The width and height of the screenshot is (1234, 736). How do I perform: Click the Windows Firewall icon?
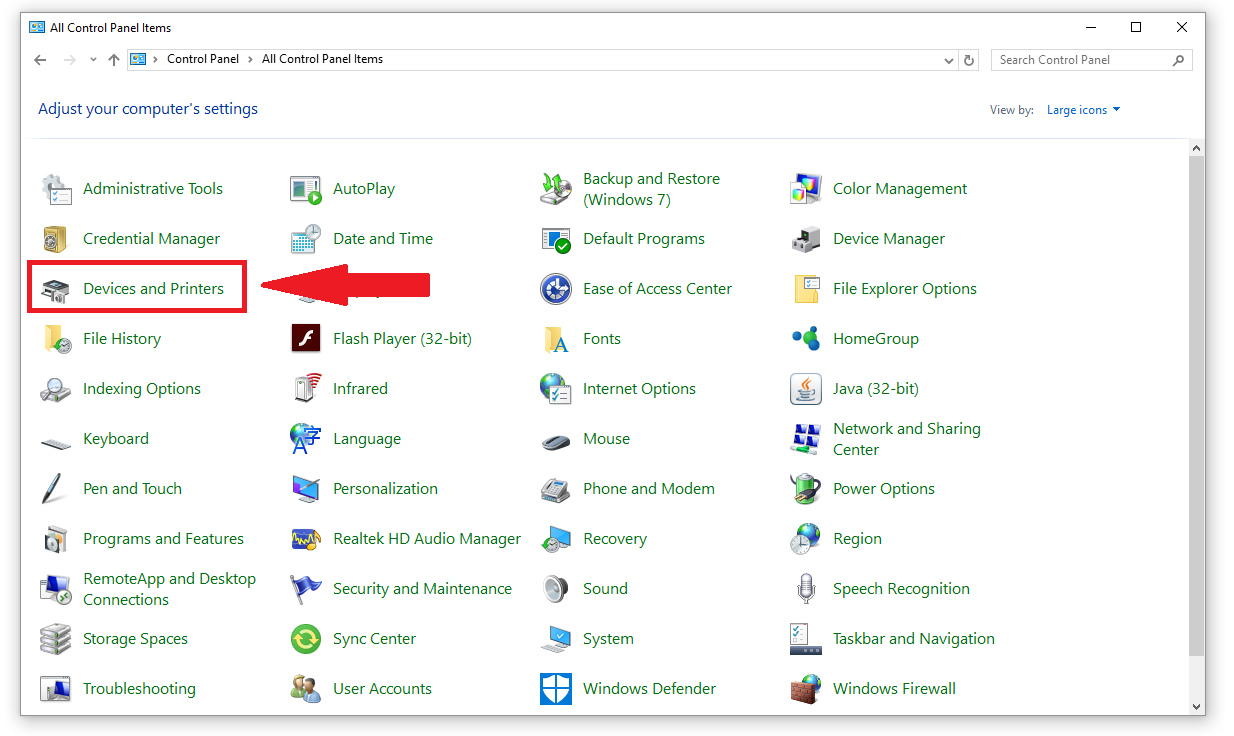(806, 689)
